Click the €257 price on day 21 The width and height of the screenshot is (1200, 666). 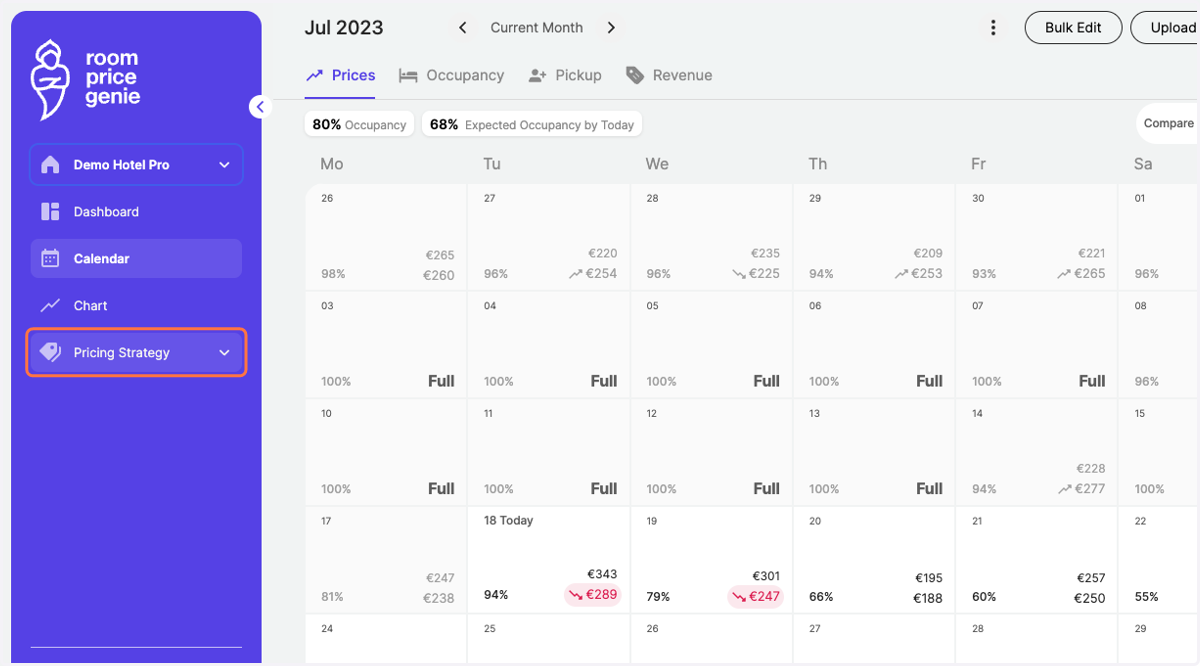coord(1091,578)
